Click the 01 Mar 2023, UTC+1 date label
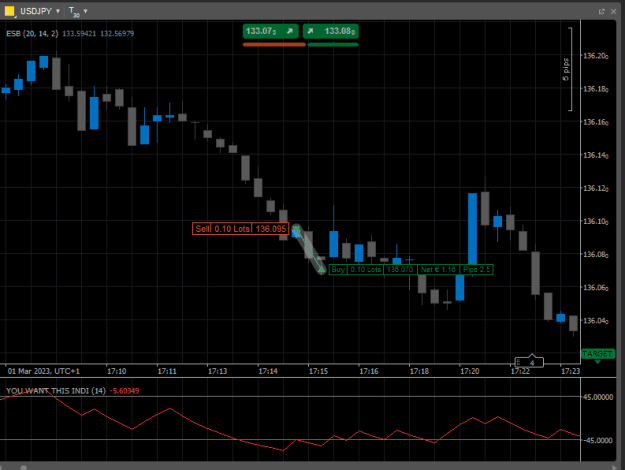Viewport: 625px width, 470px height. coord(43,371)
